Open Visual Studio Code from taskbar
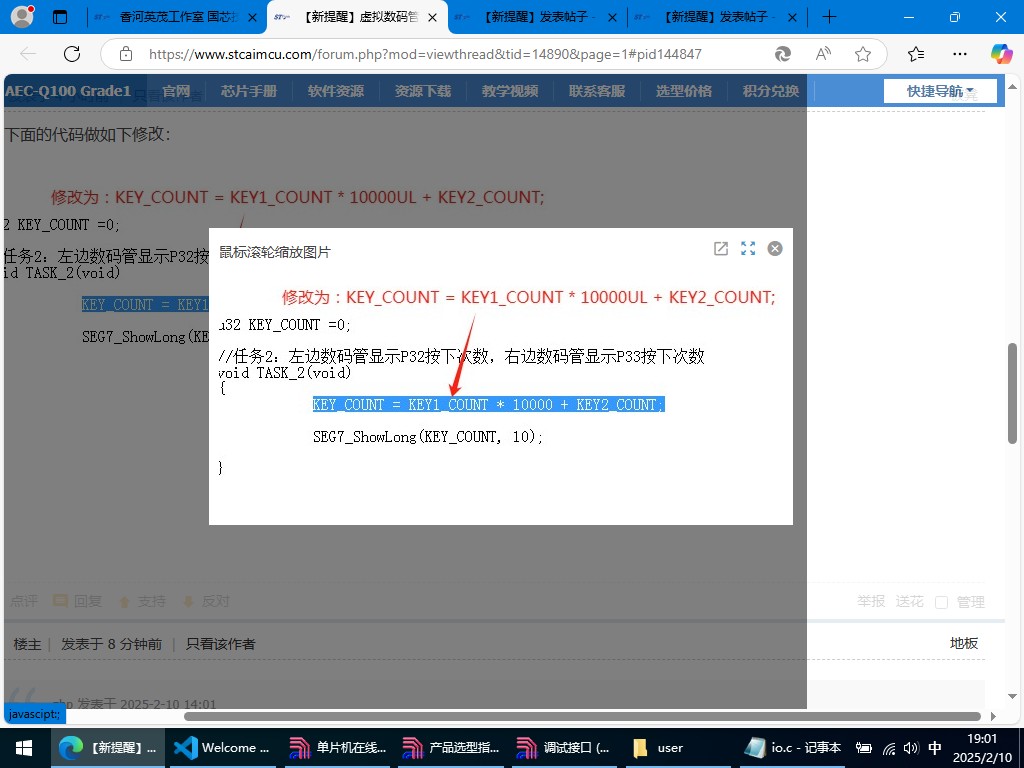The height and width of the screenshot is (768, 1024). coord(224,748)
